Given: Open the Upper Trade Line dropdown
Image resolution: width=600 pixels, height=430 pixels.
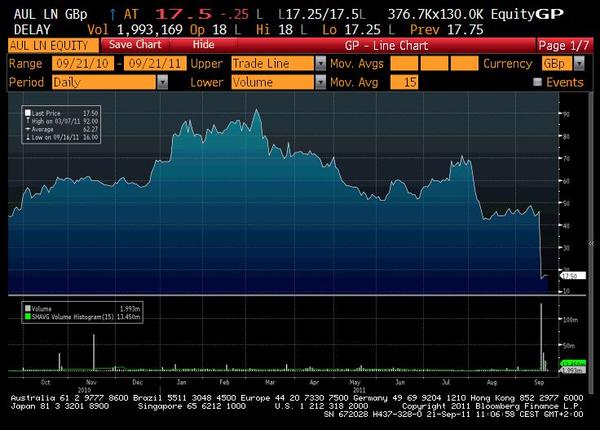Looking at the screenshot, I should pyautogui.click(x=276, y=63).
